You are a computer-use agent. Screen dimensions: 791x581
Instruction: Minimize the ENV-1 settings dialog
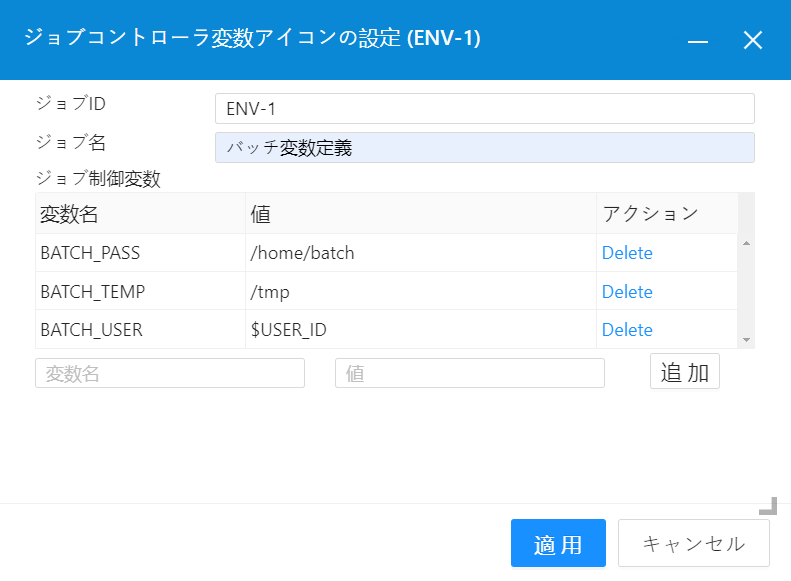tap(698, 40)
